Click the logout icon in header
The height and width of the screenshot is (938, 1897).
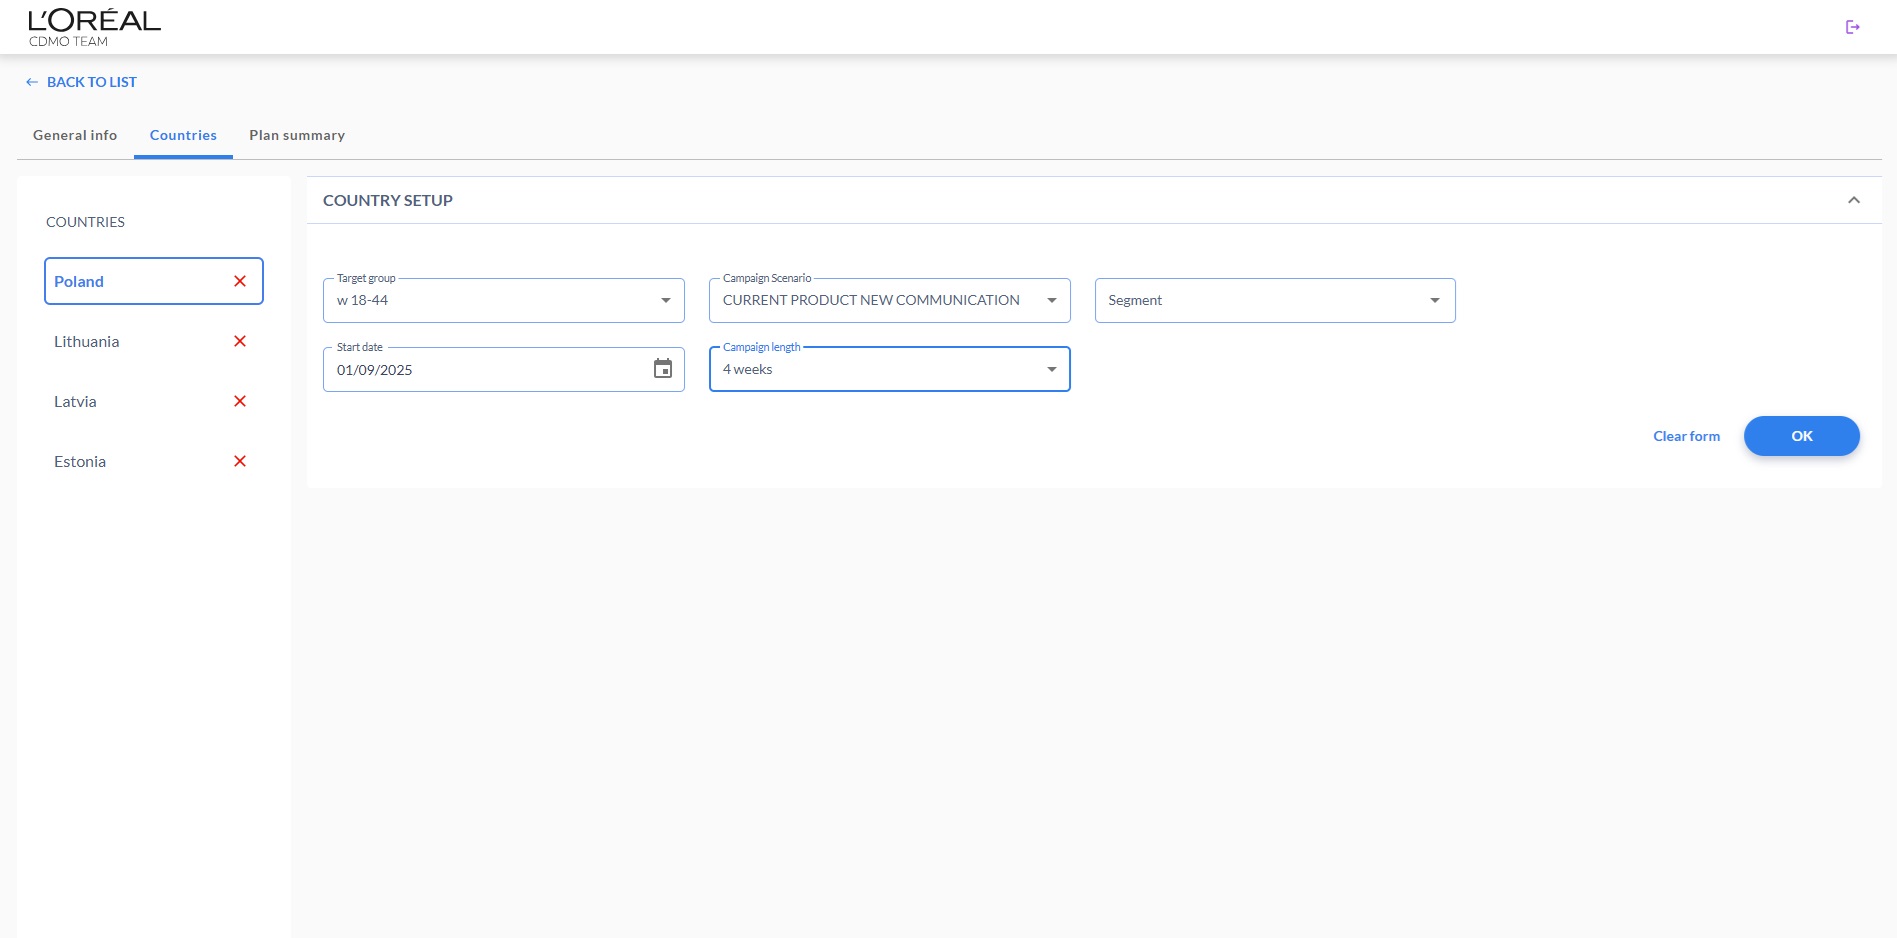pyautogui.click(x=1852, y=27)
